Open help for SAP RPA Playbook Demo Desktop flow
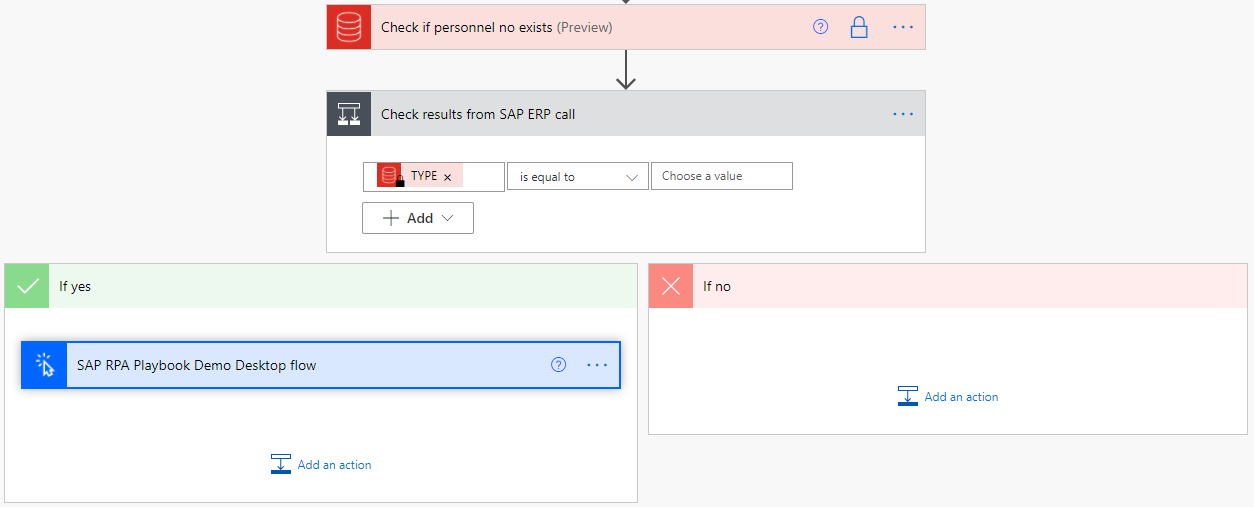 [x=559, y=365]
